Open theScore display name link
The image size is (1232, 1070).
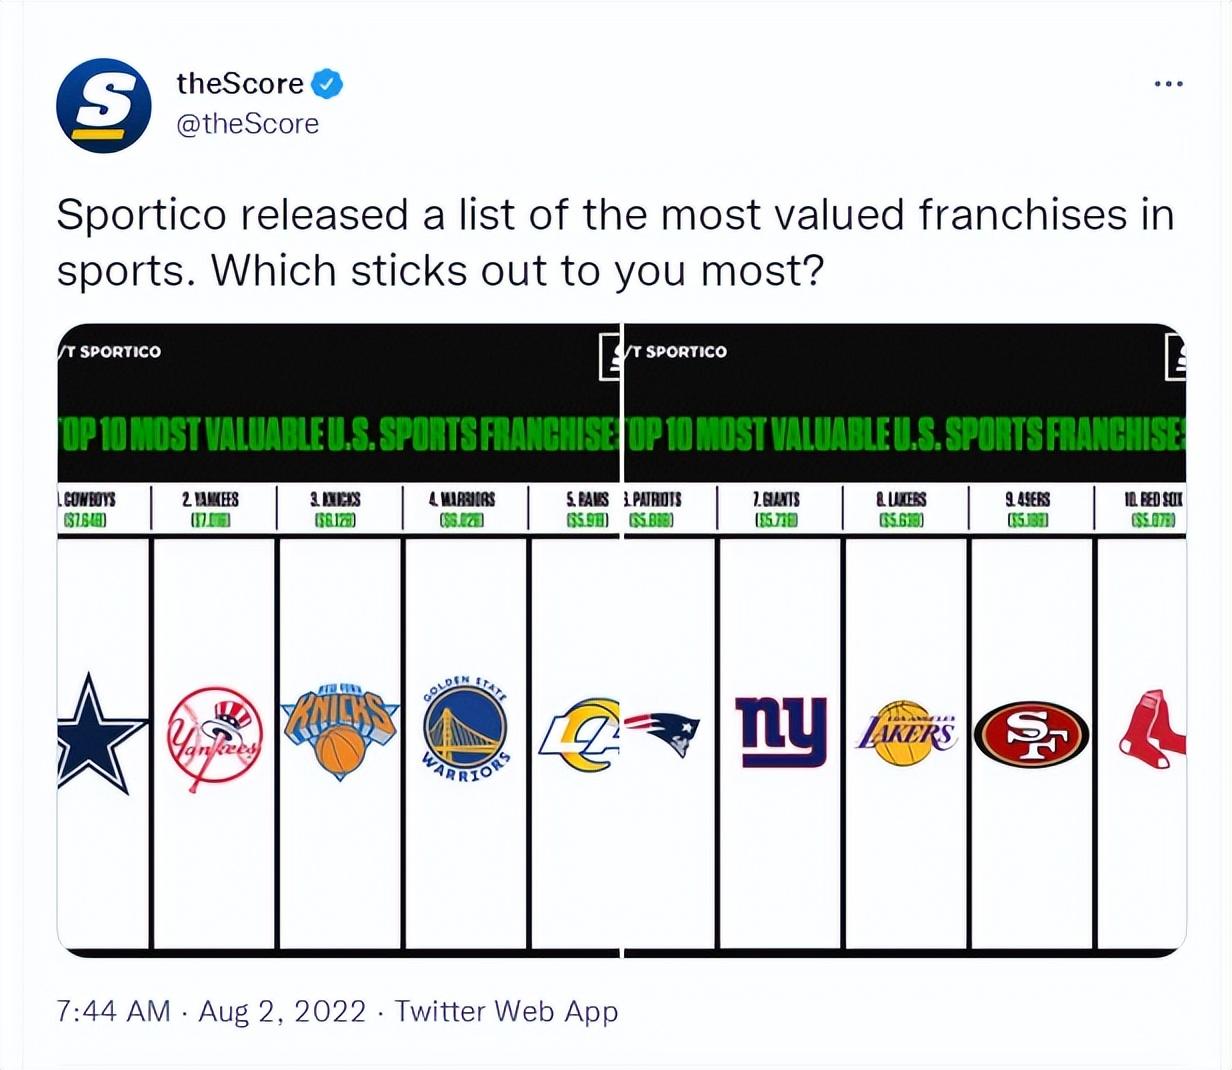coord(240,84)
